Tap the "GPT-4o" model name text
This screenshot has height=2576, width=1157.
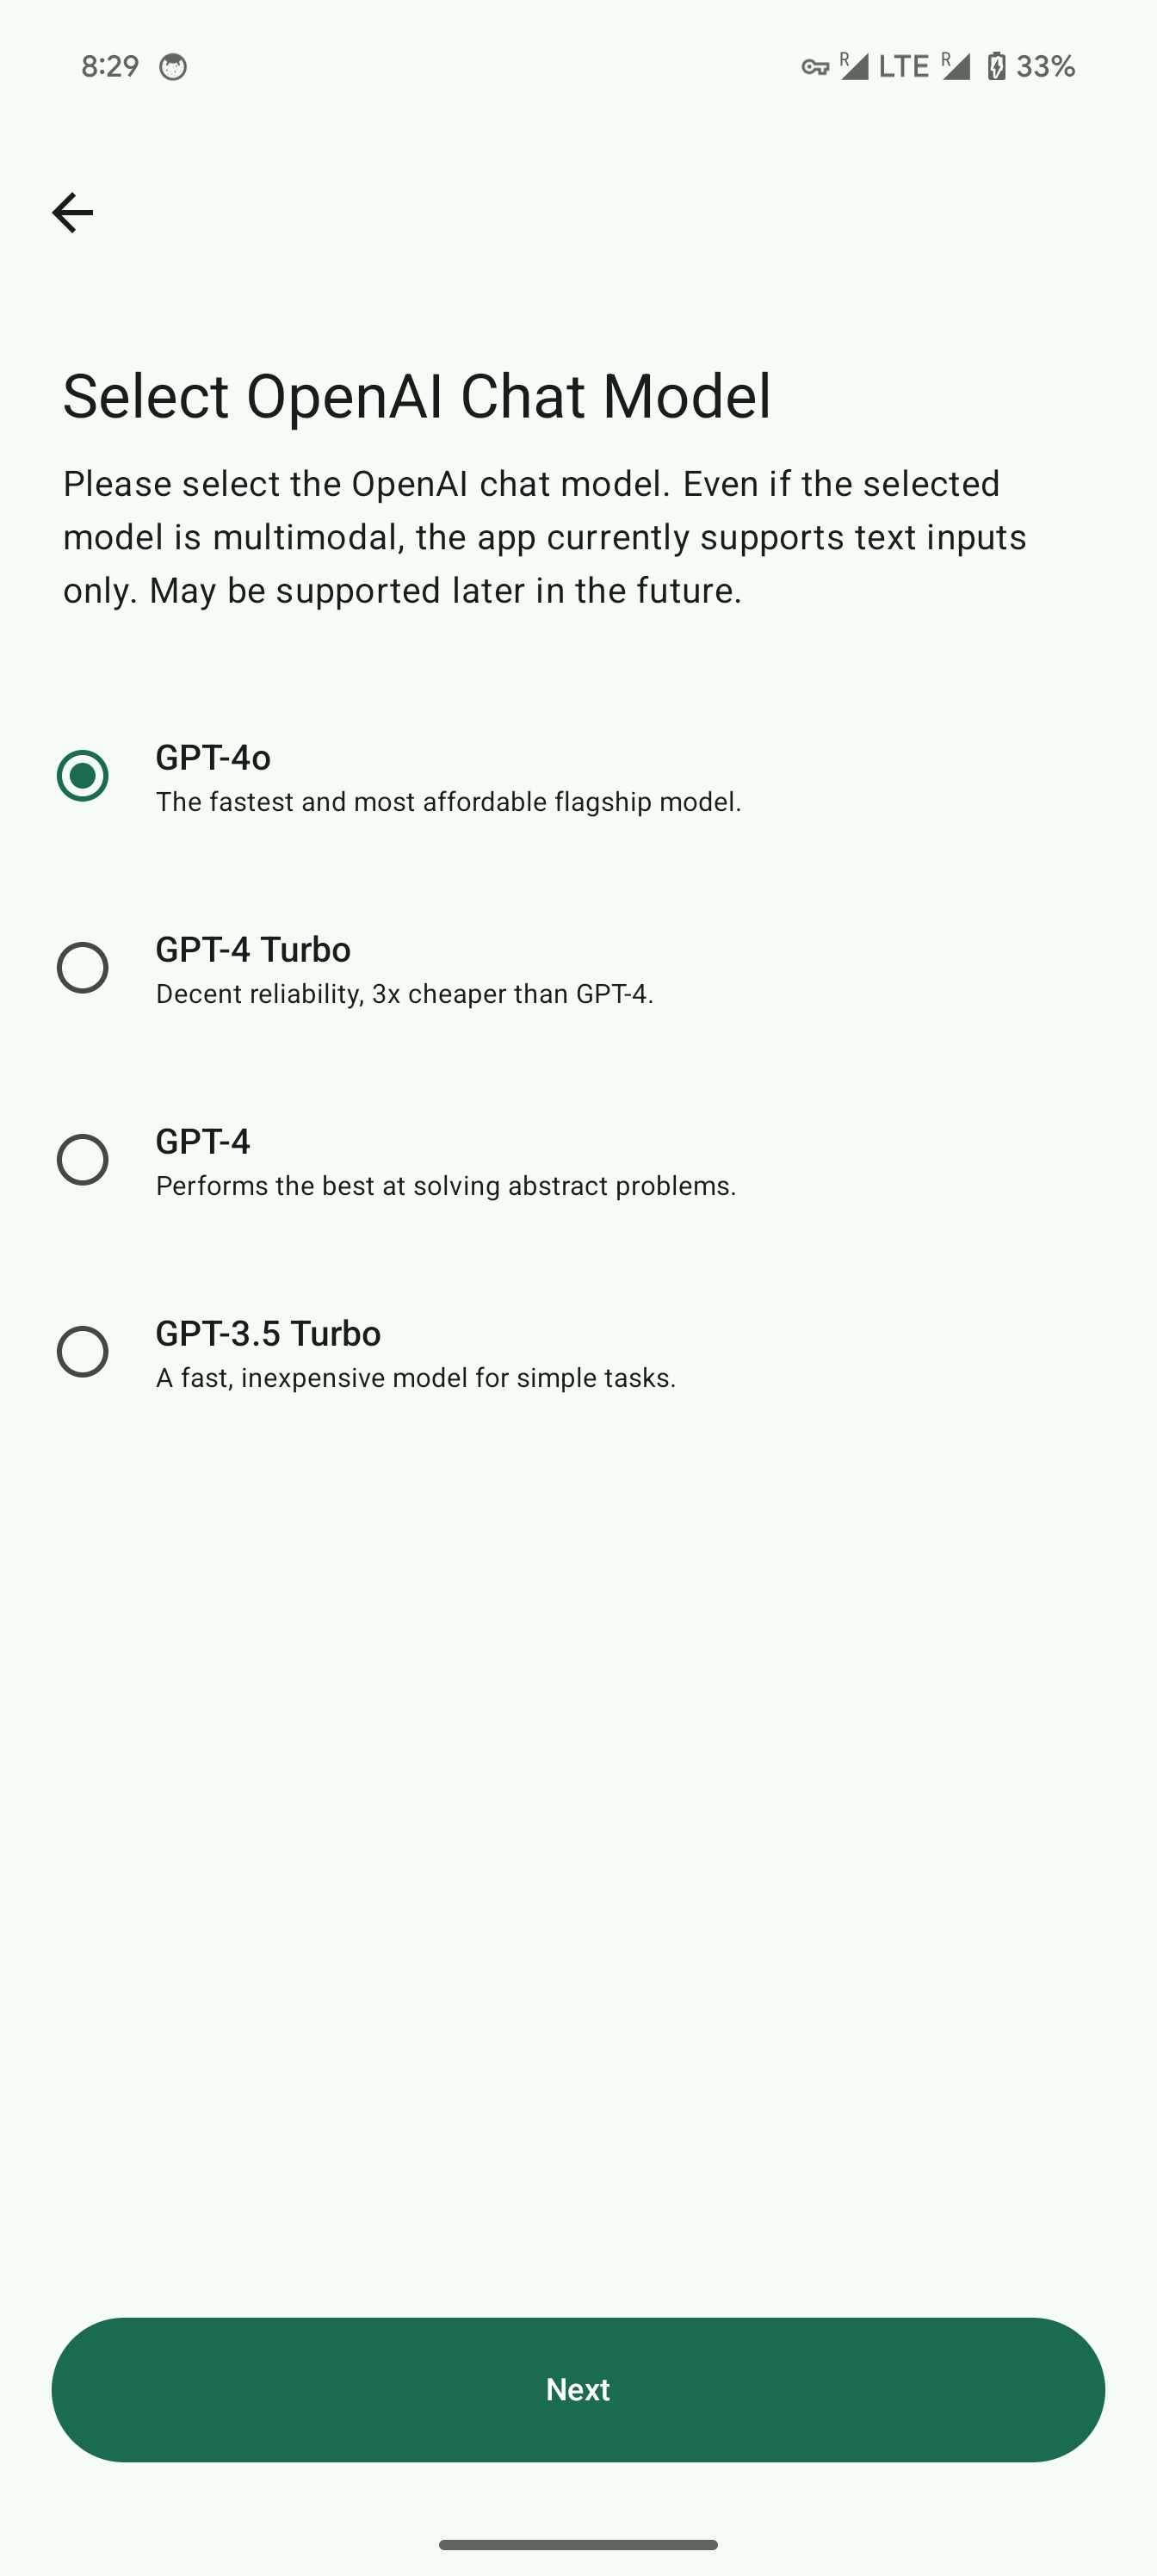click(x=213, y=758)
